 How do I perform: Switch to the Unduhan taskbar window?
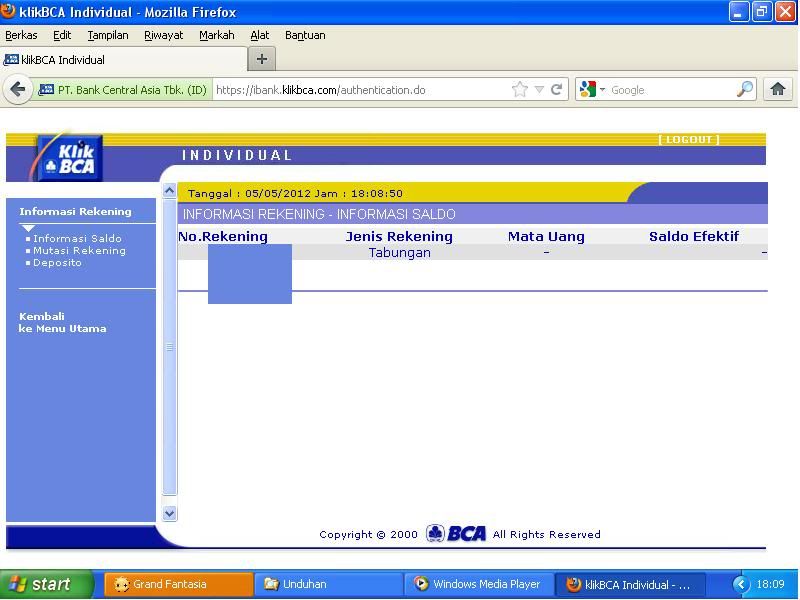click(329, 584)
